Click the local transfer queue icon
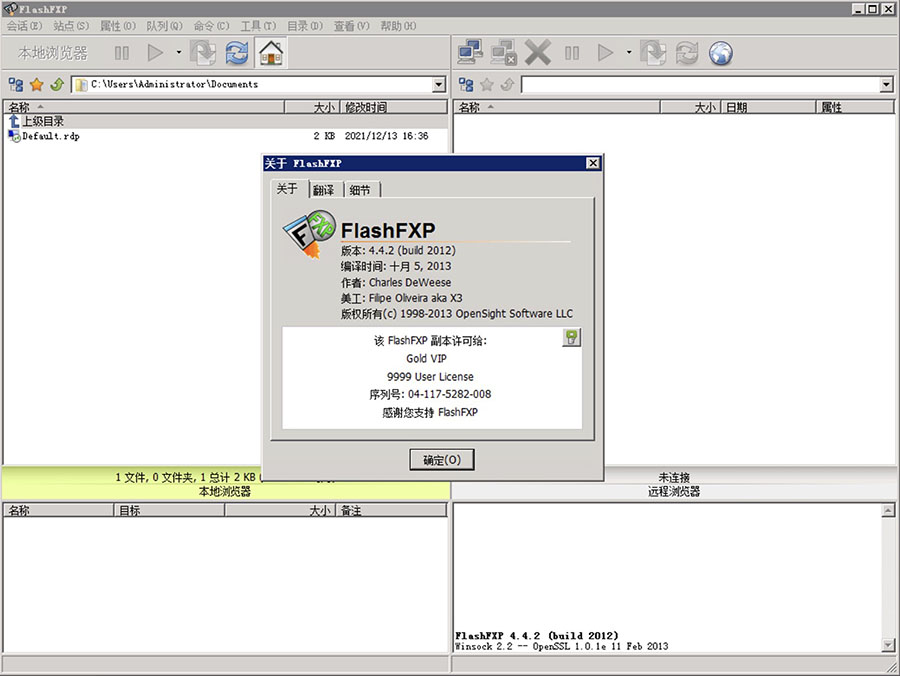 [203, 53]
